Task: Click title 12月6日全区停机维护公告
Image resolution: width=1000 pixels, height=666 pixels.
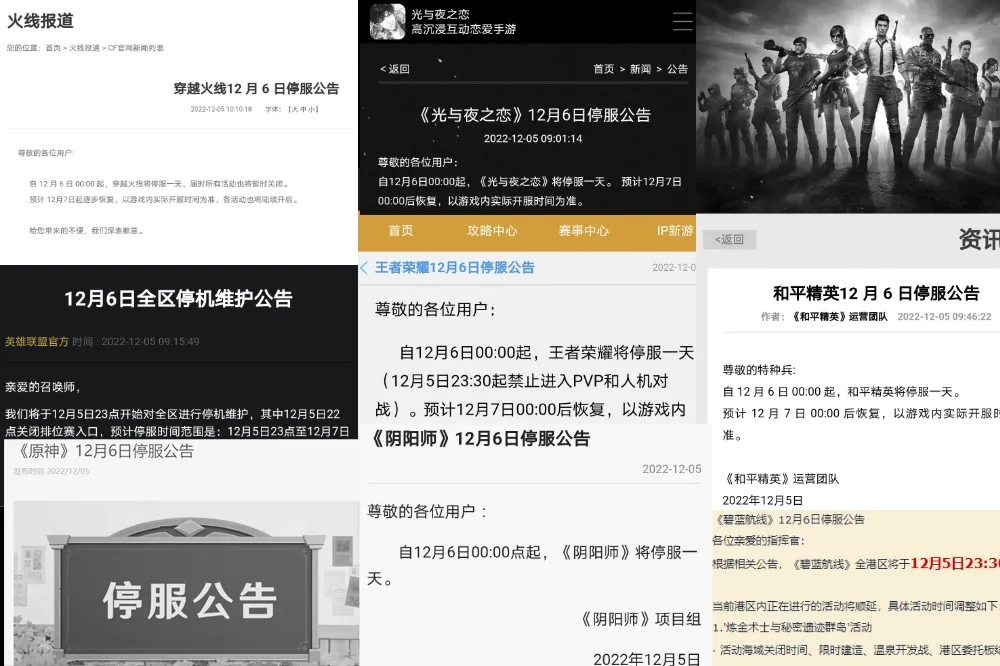Action: point(179,299)
